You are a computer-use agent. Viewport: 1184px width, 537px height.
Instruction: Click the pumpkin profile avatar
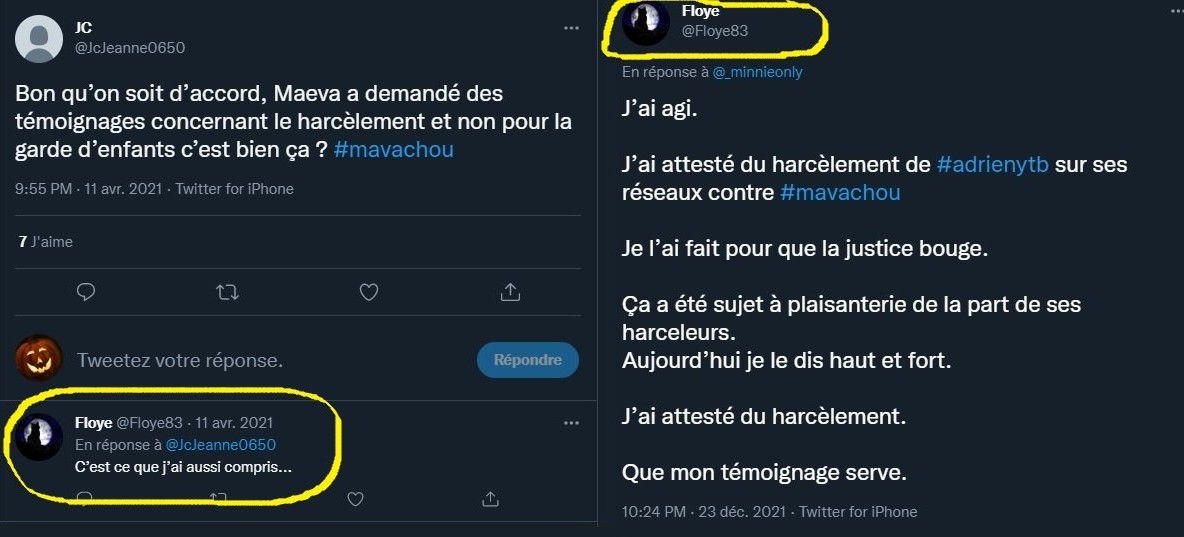point(39,359)
